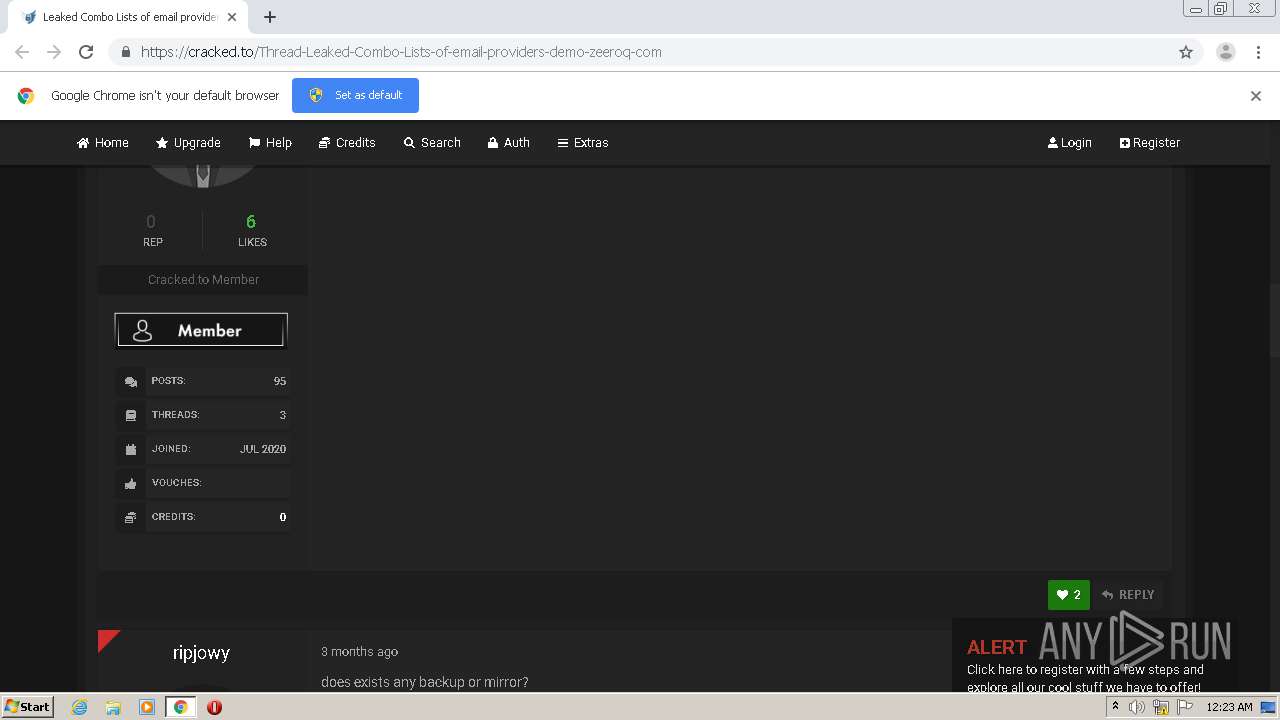The image size is (1280, 720).
Task: Switch to Chrome taskbar icon
Action: (x=181, y=707)
